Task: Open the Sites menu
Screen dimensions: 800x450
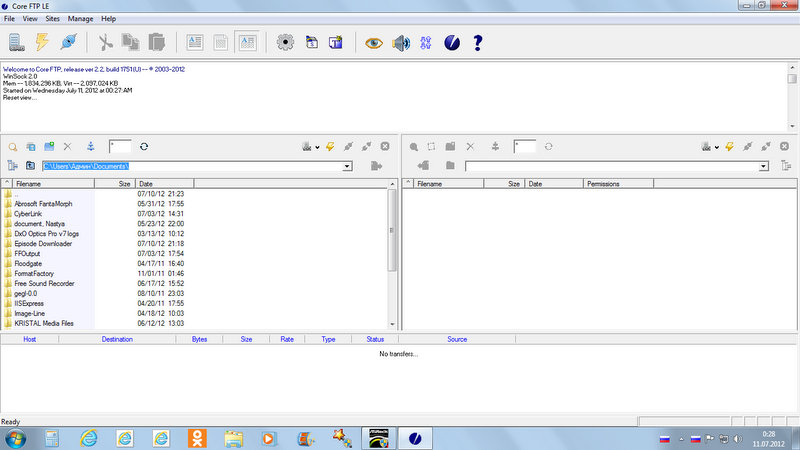Action: [53, 19]
